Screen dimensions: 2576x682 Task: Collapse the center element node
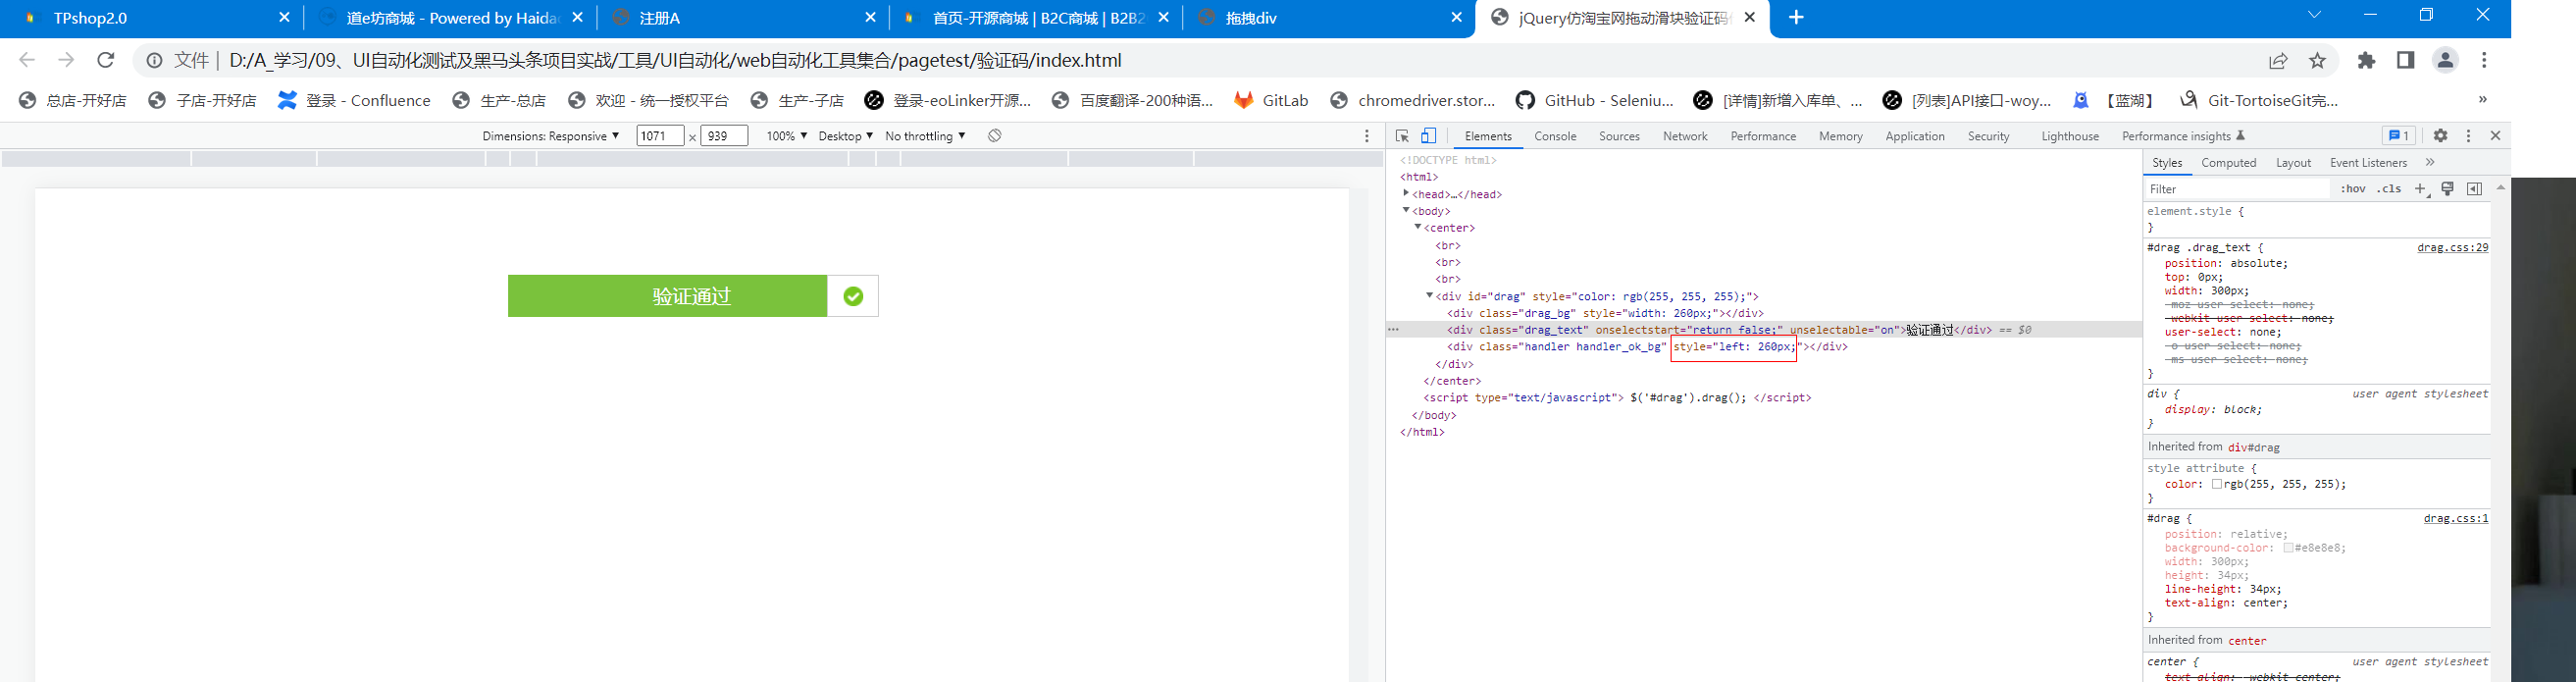pyautogui.click(x=1418, y=227)
